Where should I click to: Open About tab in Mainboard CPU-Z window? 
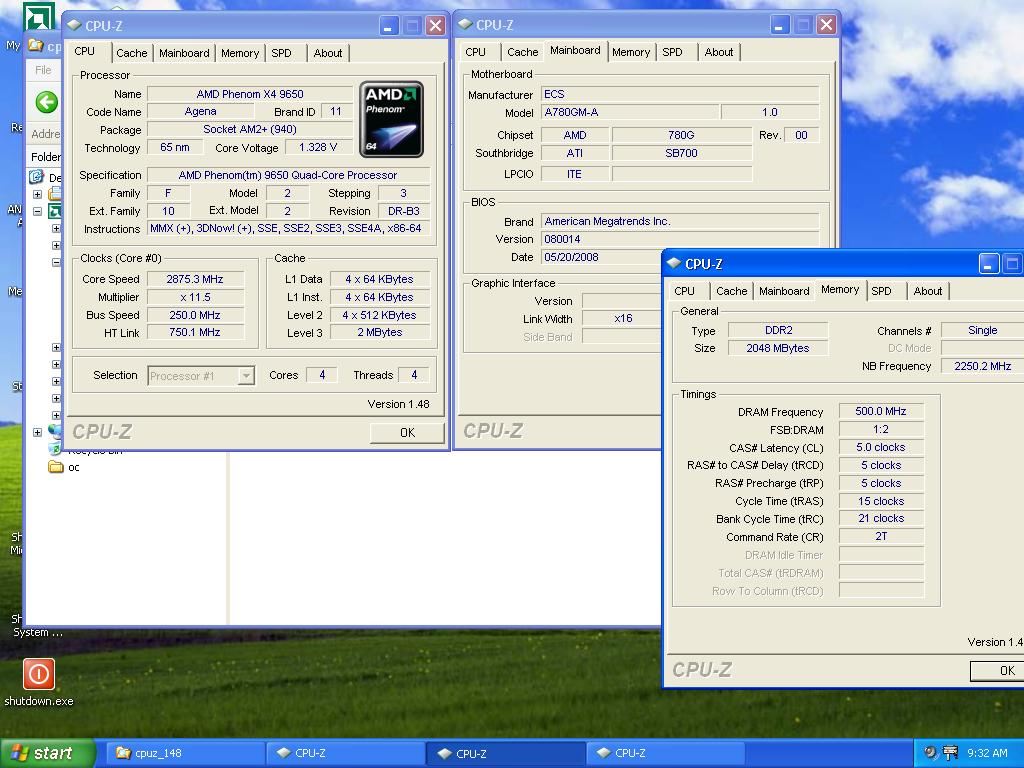718,52
